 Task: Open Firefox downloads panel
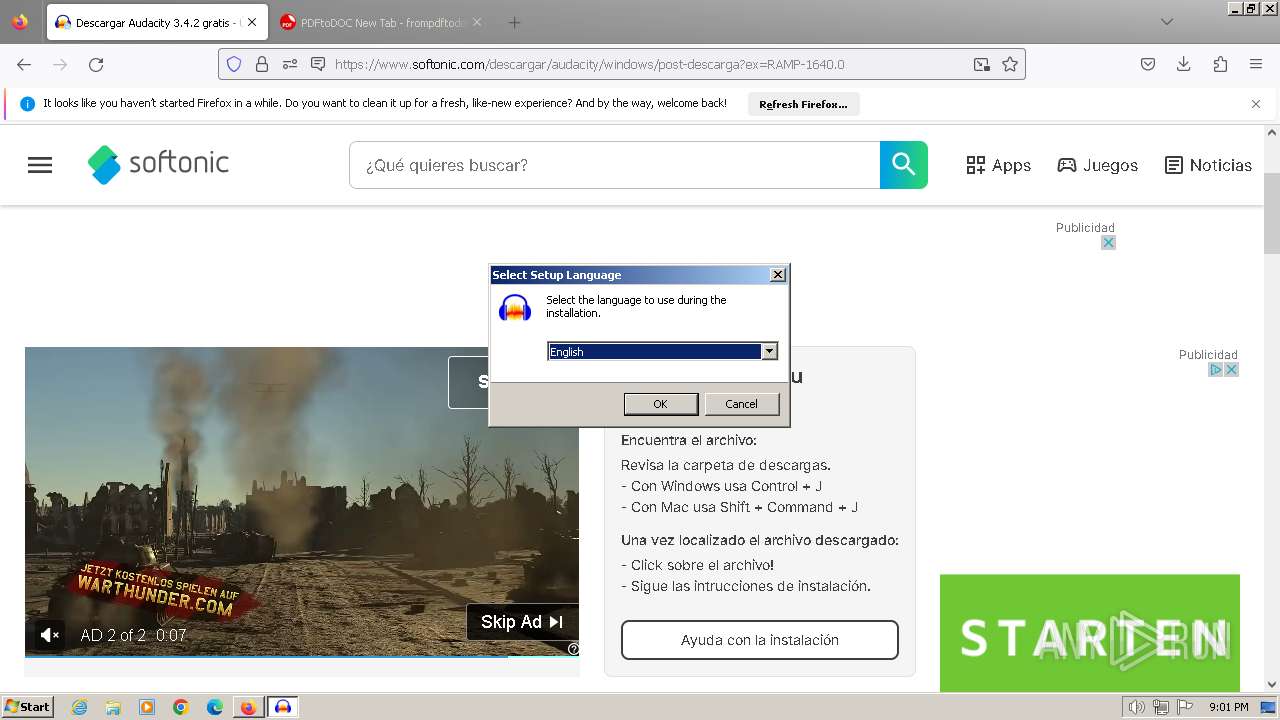click(x=1184, y=64)
